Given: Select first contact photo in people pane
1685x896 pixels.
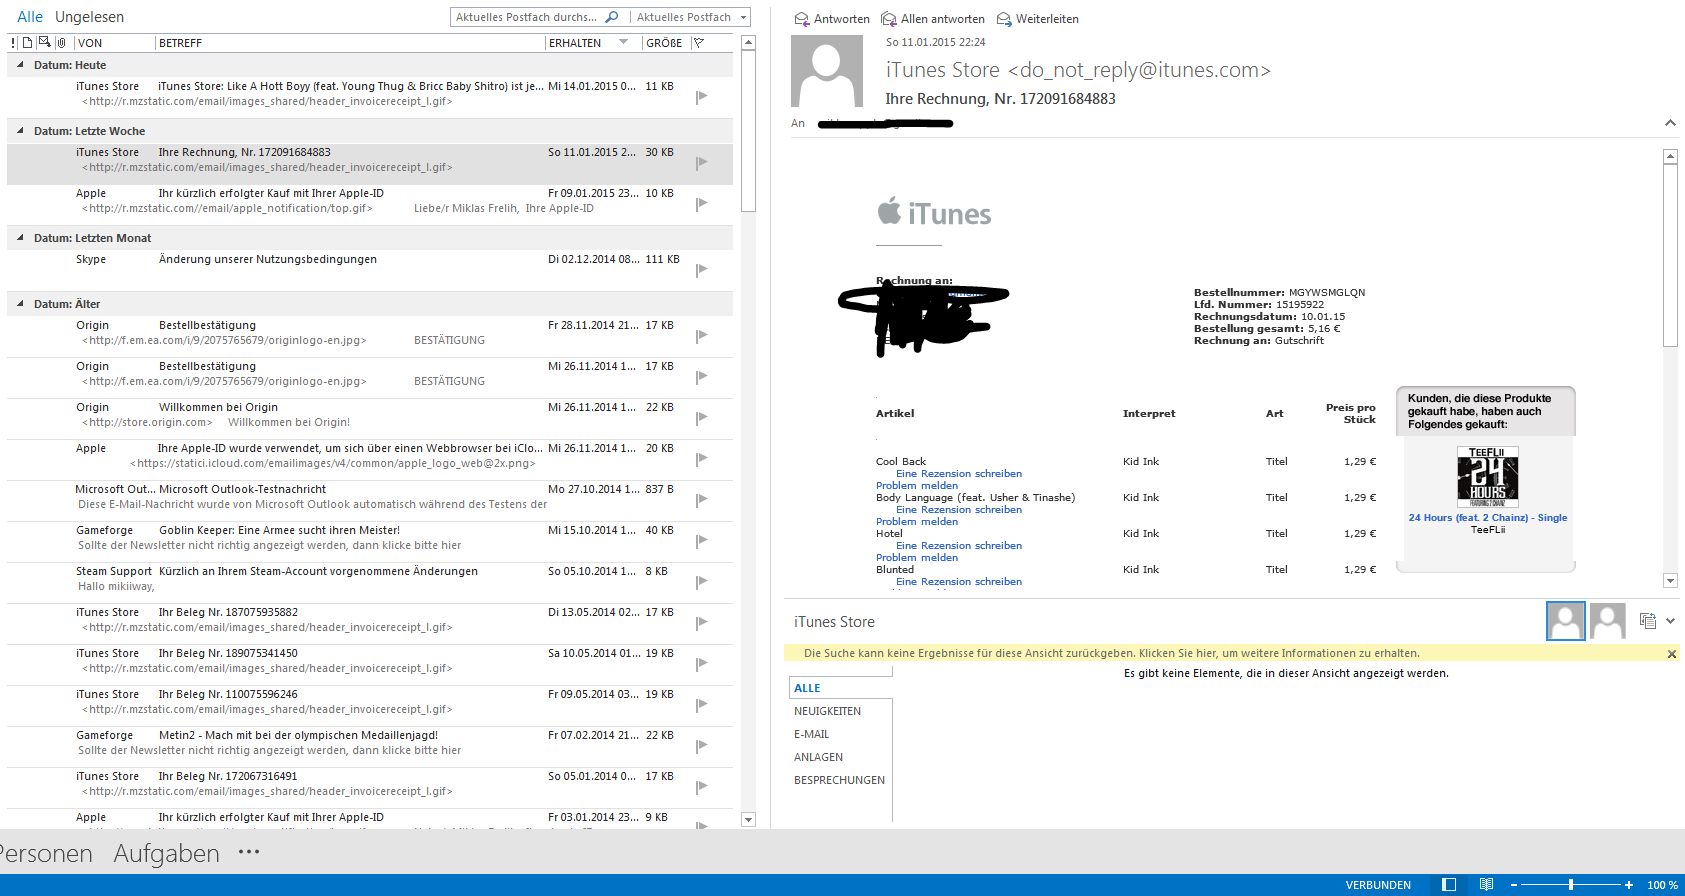Looking at the screenshot, I should 1566,621.
